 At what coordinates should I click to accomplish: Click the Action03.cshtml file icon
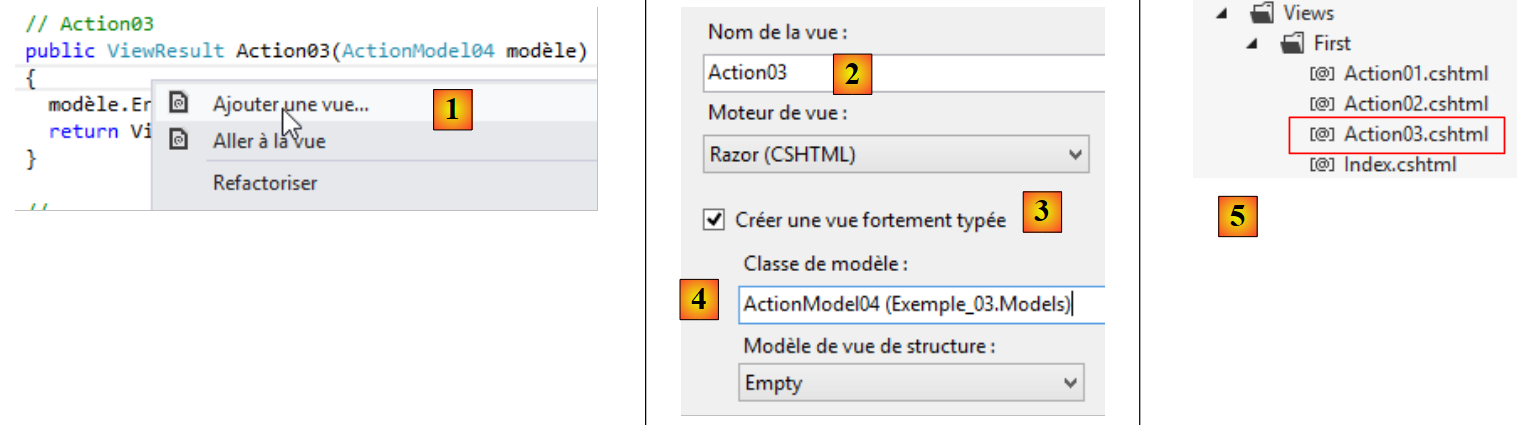[x=1322, y=134]
